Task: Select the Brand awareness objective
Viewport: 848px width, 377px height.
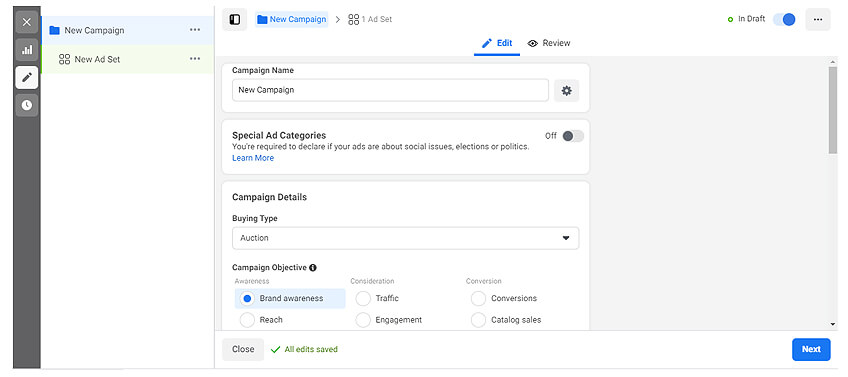Action: 290,299
